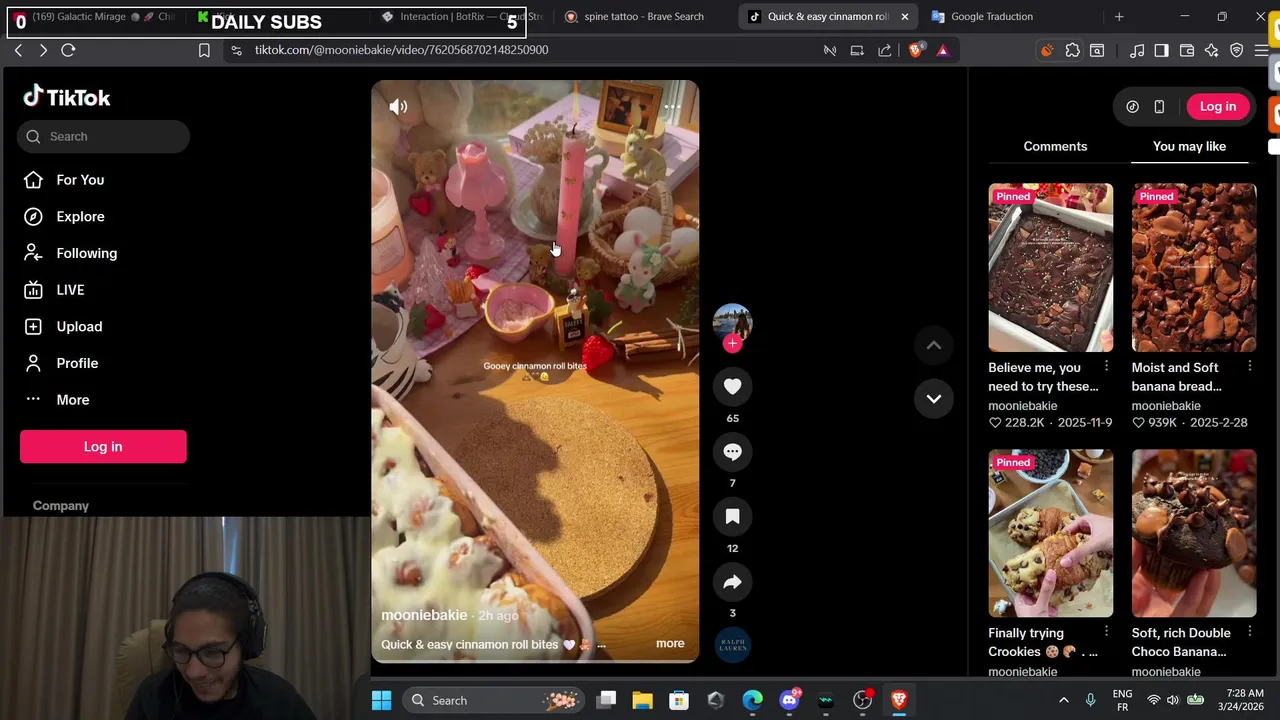
Task: Open Upload in the sidebar
Action: [x=79, y=326]
